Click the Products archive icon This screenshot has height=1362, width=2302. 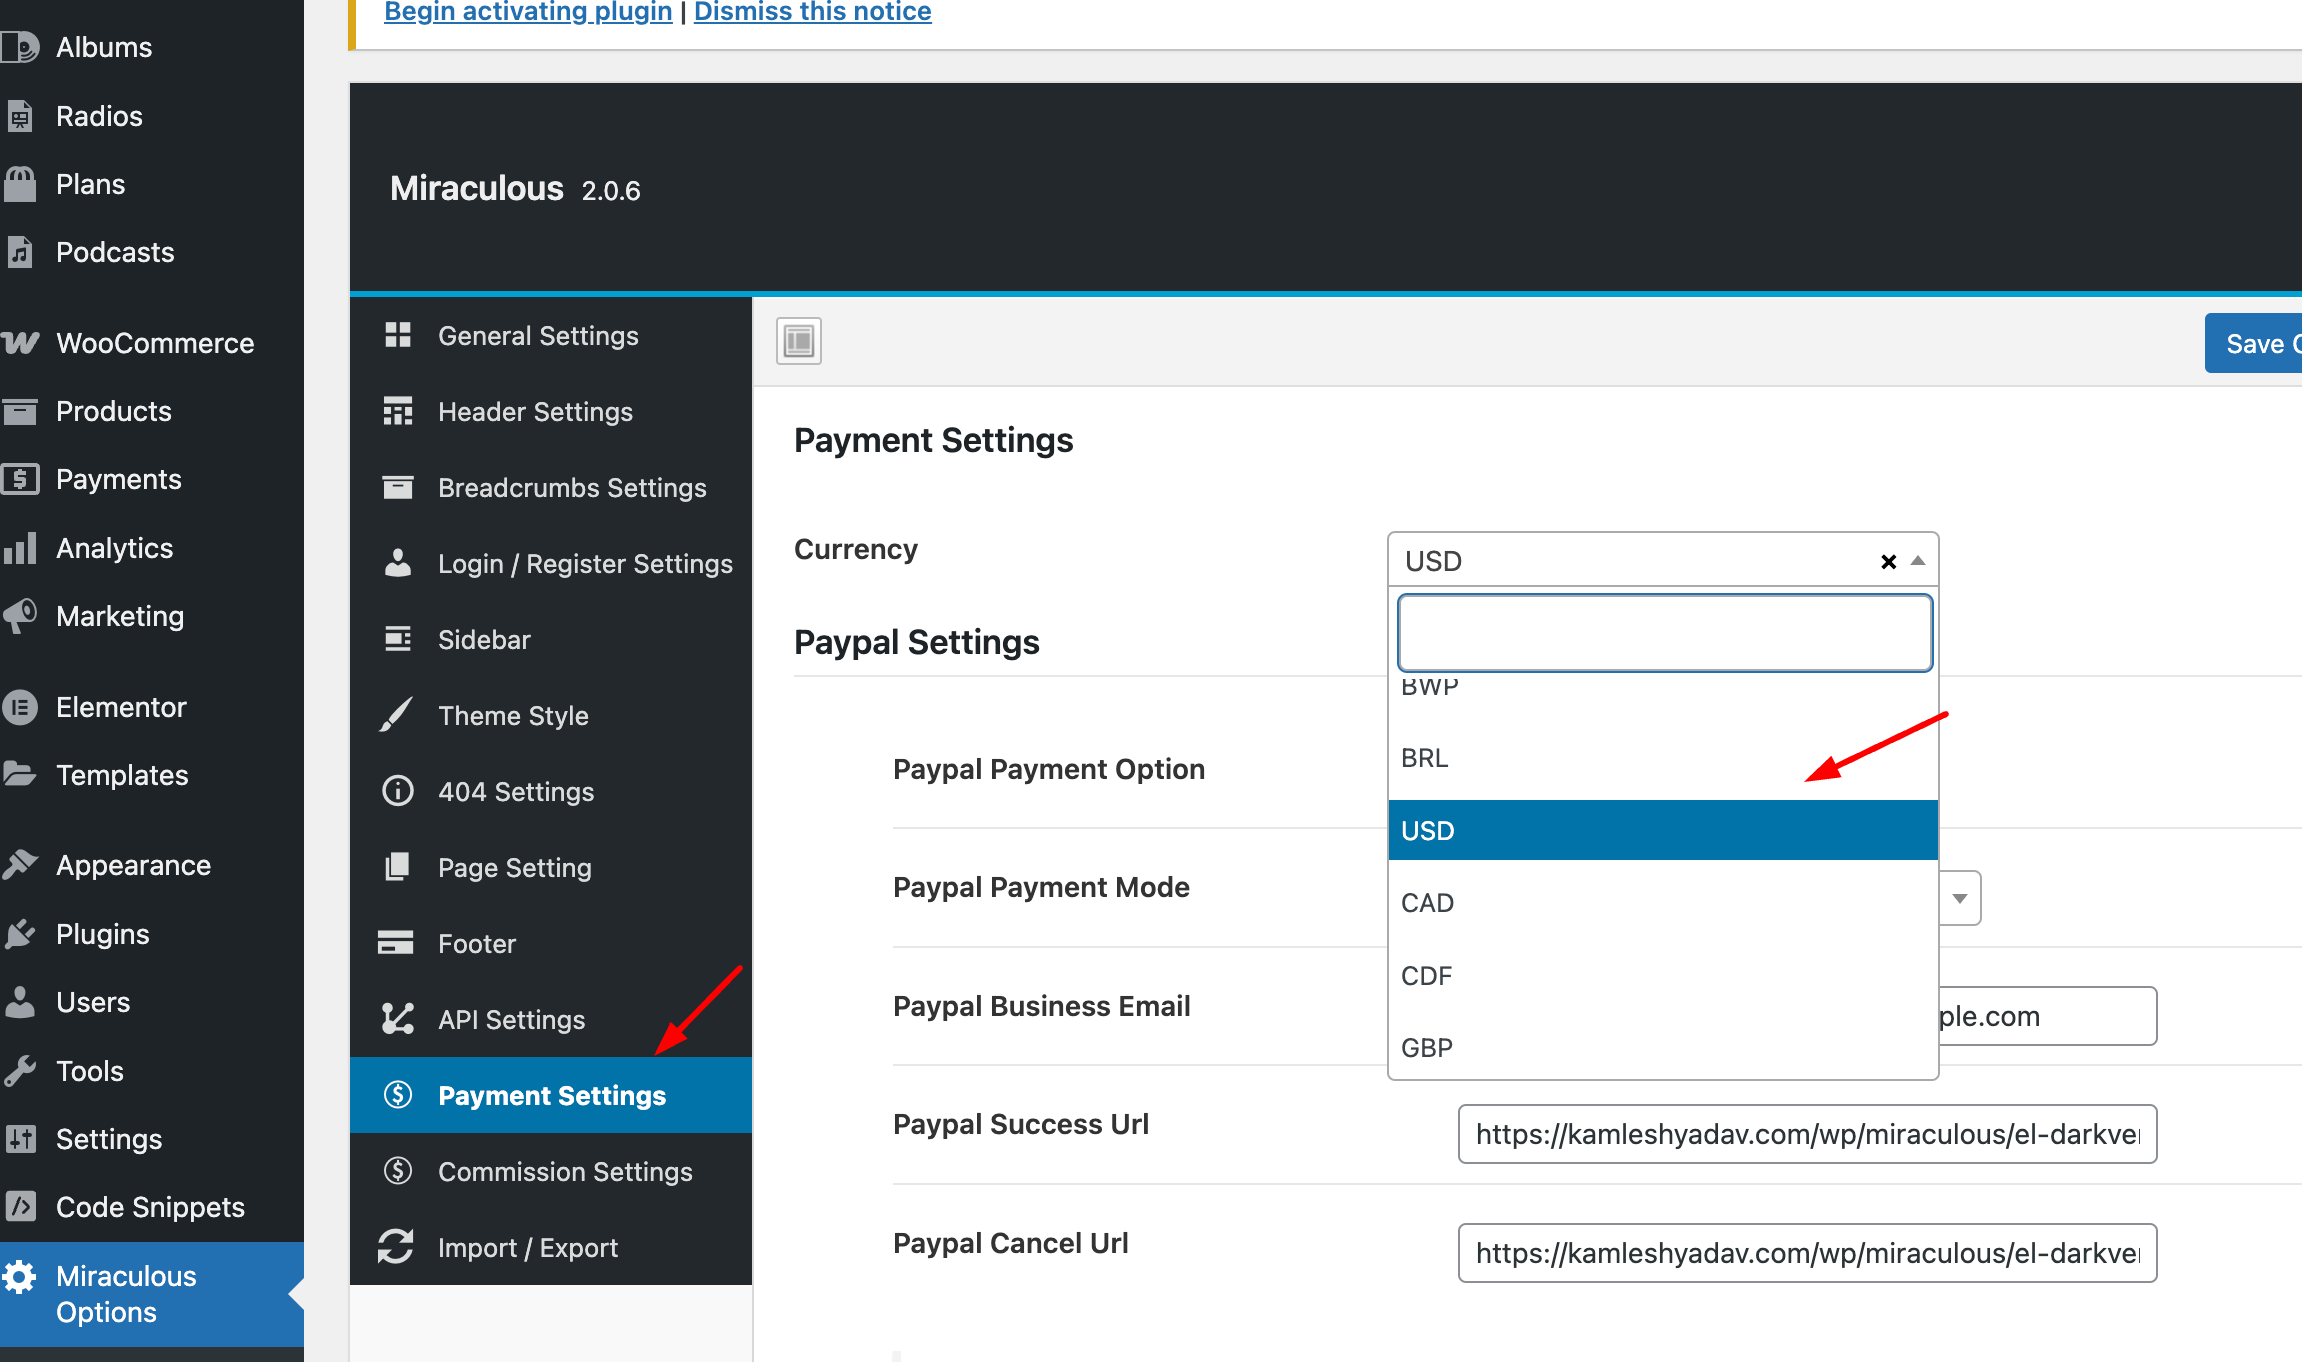(20, 411)
